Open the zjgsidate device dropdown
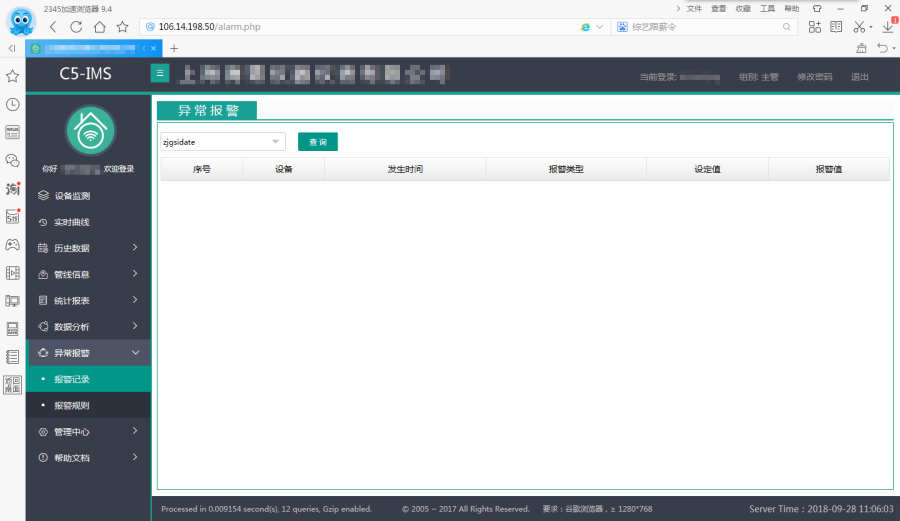This screenshot has height=521, width=900. click(223, 142)
